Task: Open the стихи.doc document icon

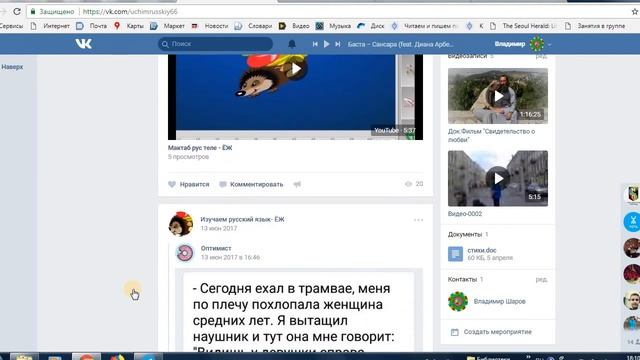Action: (455, 254)
